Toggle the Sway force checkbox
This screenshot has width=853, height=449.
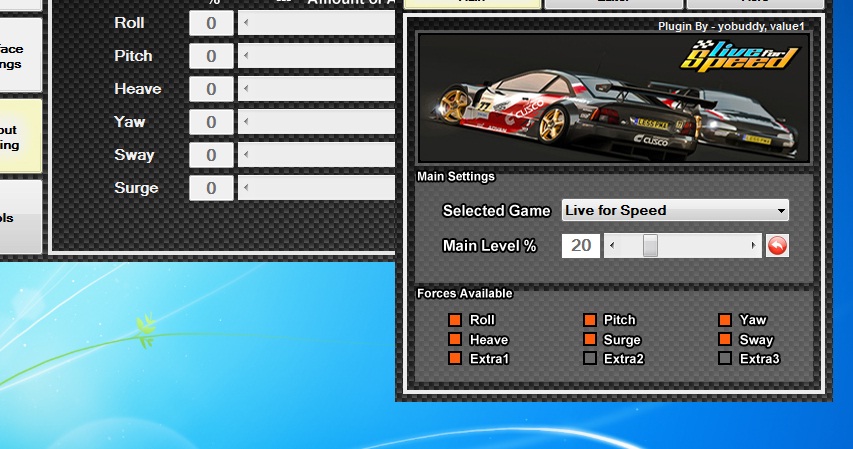[x=725, y=340]
